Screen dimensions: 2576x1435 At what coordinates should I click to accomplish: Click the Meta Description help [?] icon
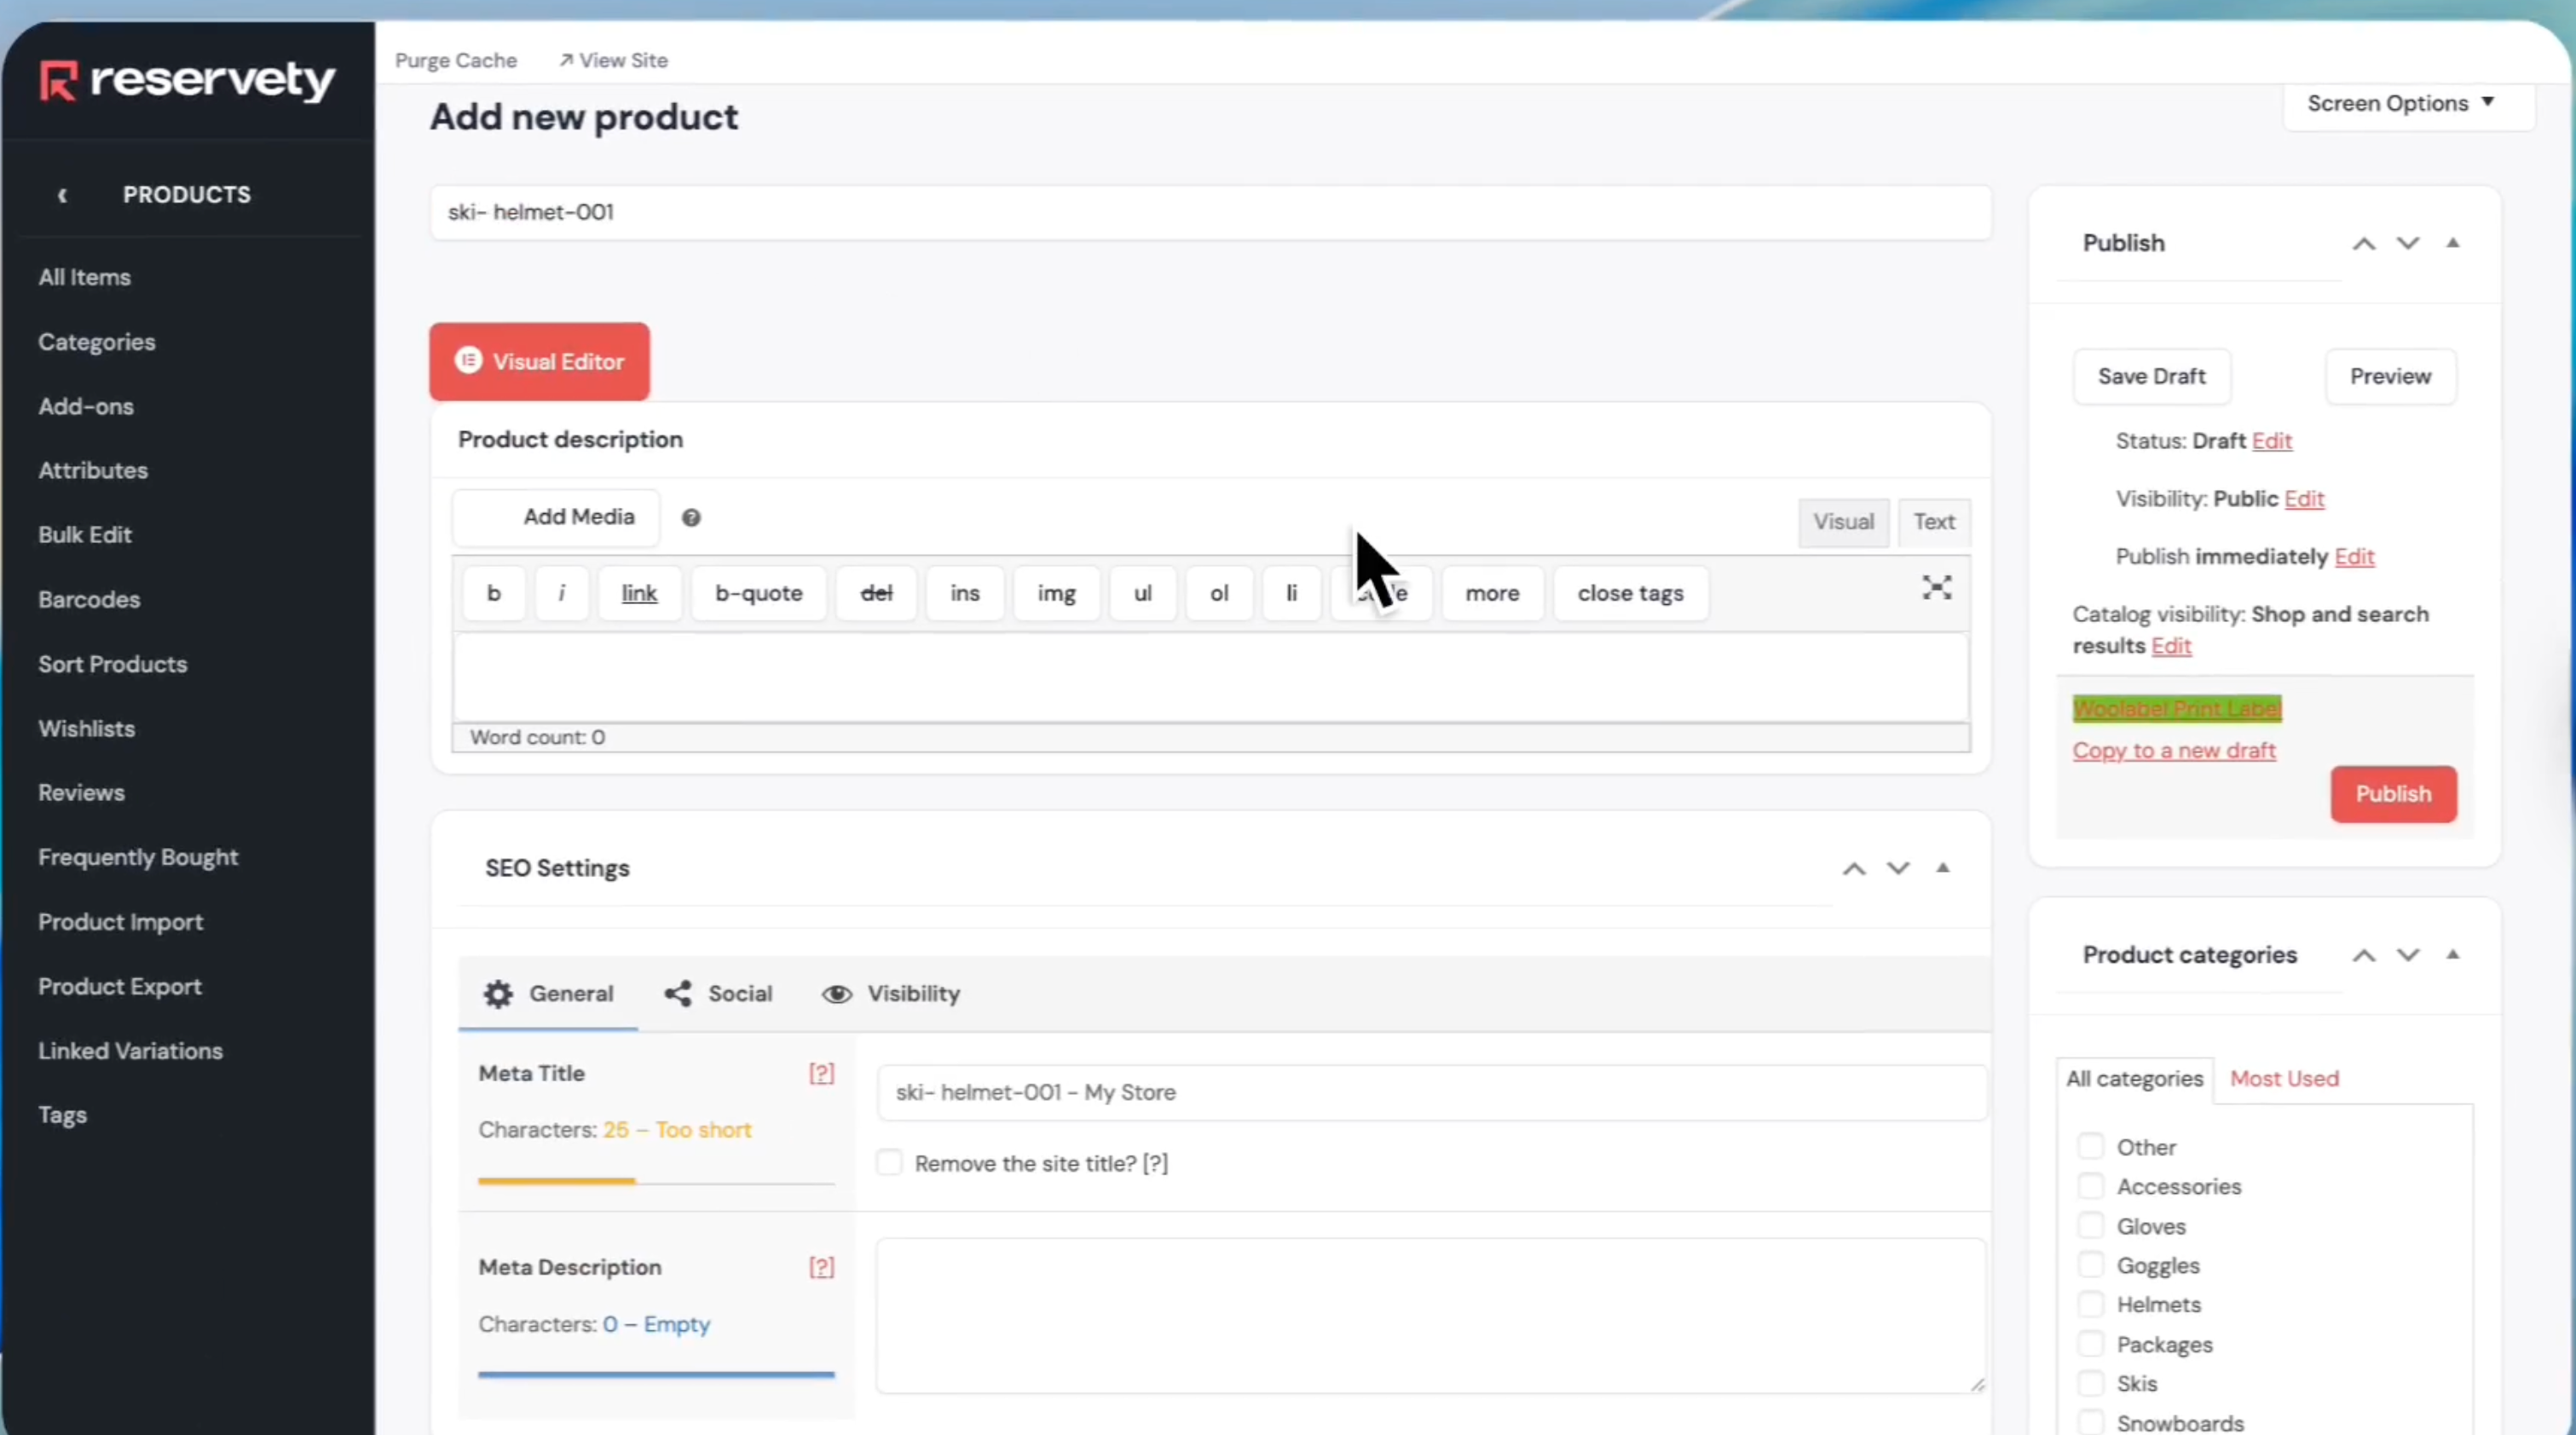[x=821, y=1267]
